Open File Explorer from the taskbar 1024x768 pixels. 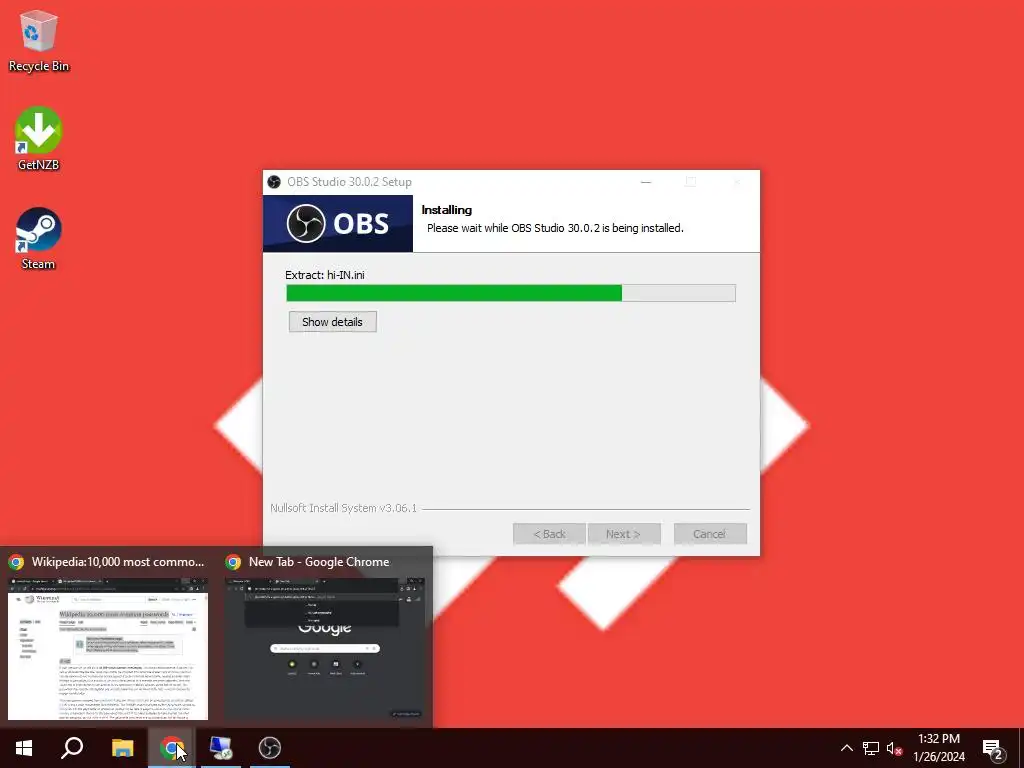[x=122, y=748]
